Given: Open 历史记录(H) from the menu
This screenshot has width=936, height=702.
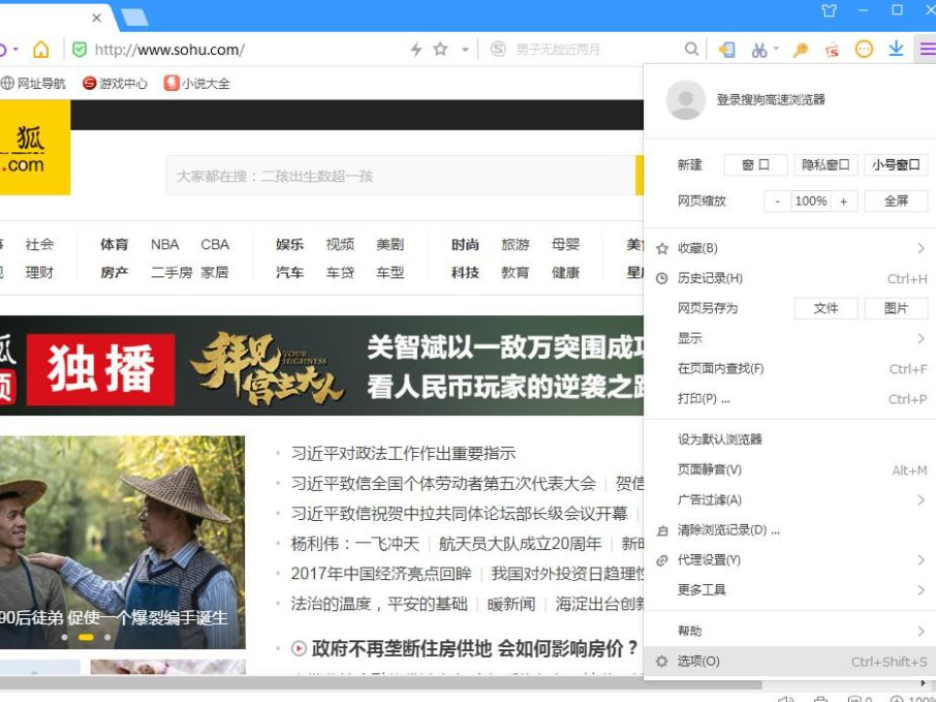Looking at the screenshot, I should 789,278.
